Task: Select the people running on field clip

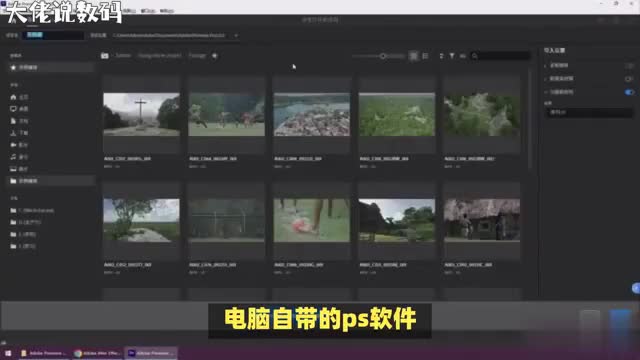Action: coord(227,114)
